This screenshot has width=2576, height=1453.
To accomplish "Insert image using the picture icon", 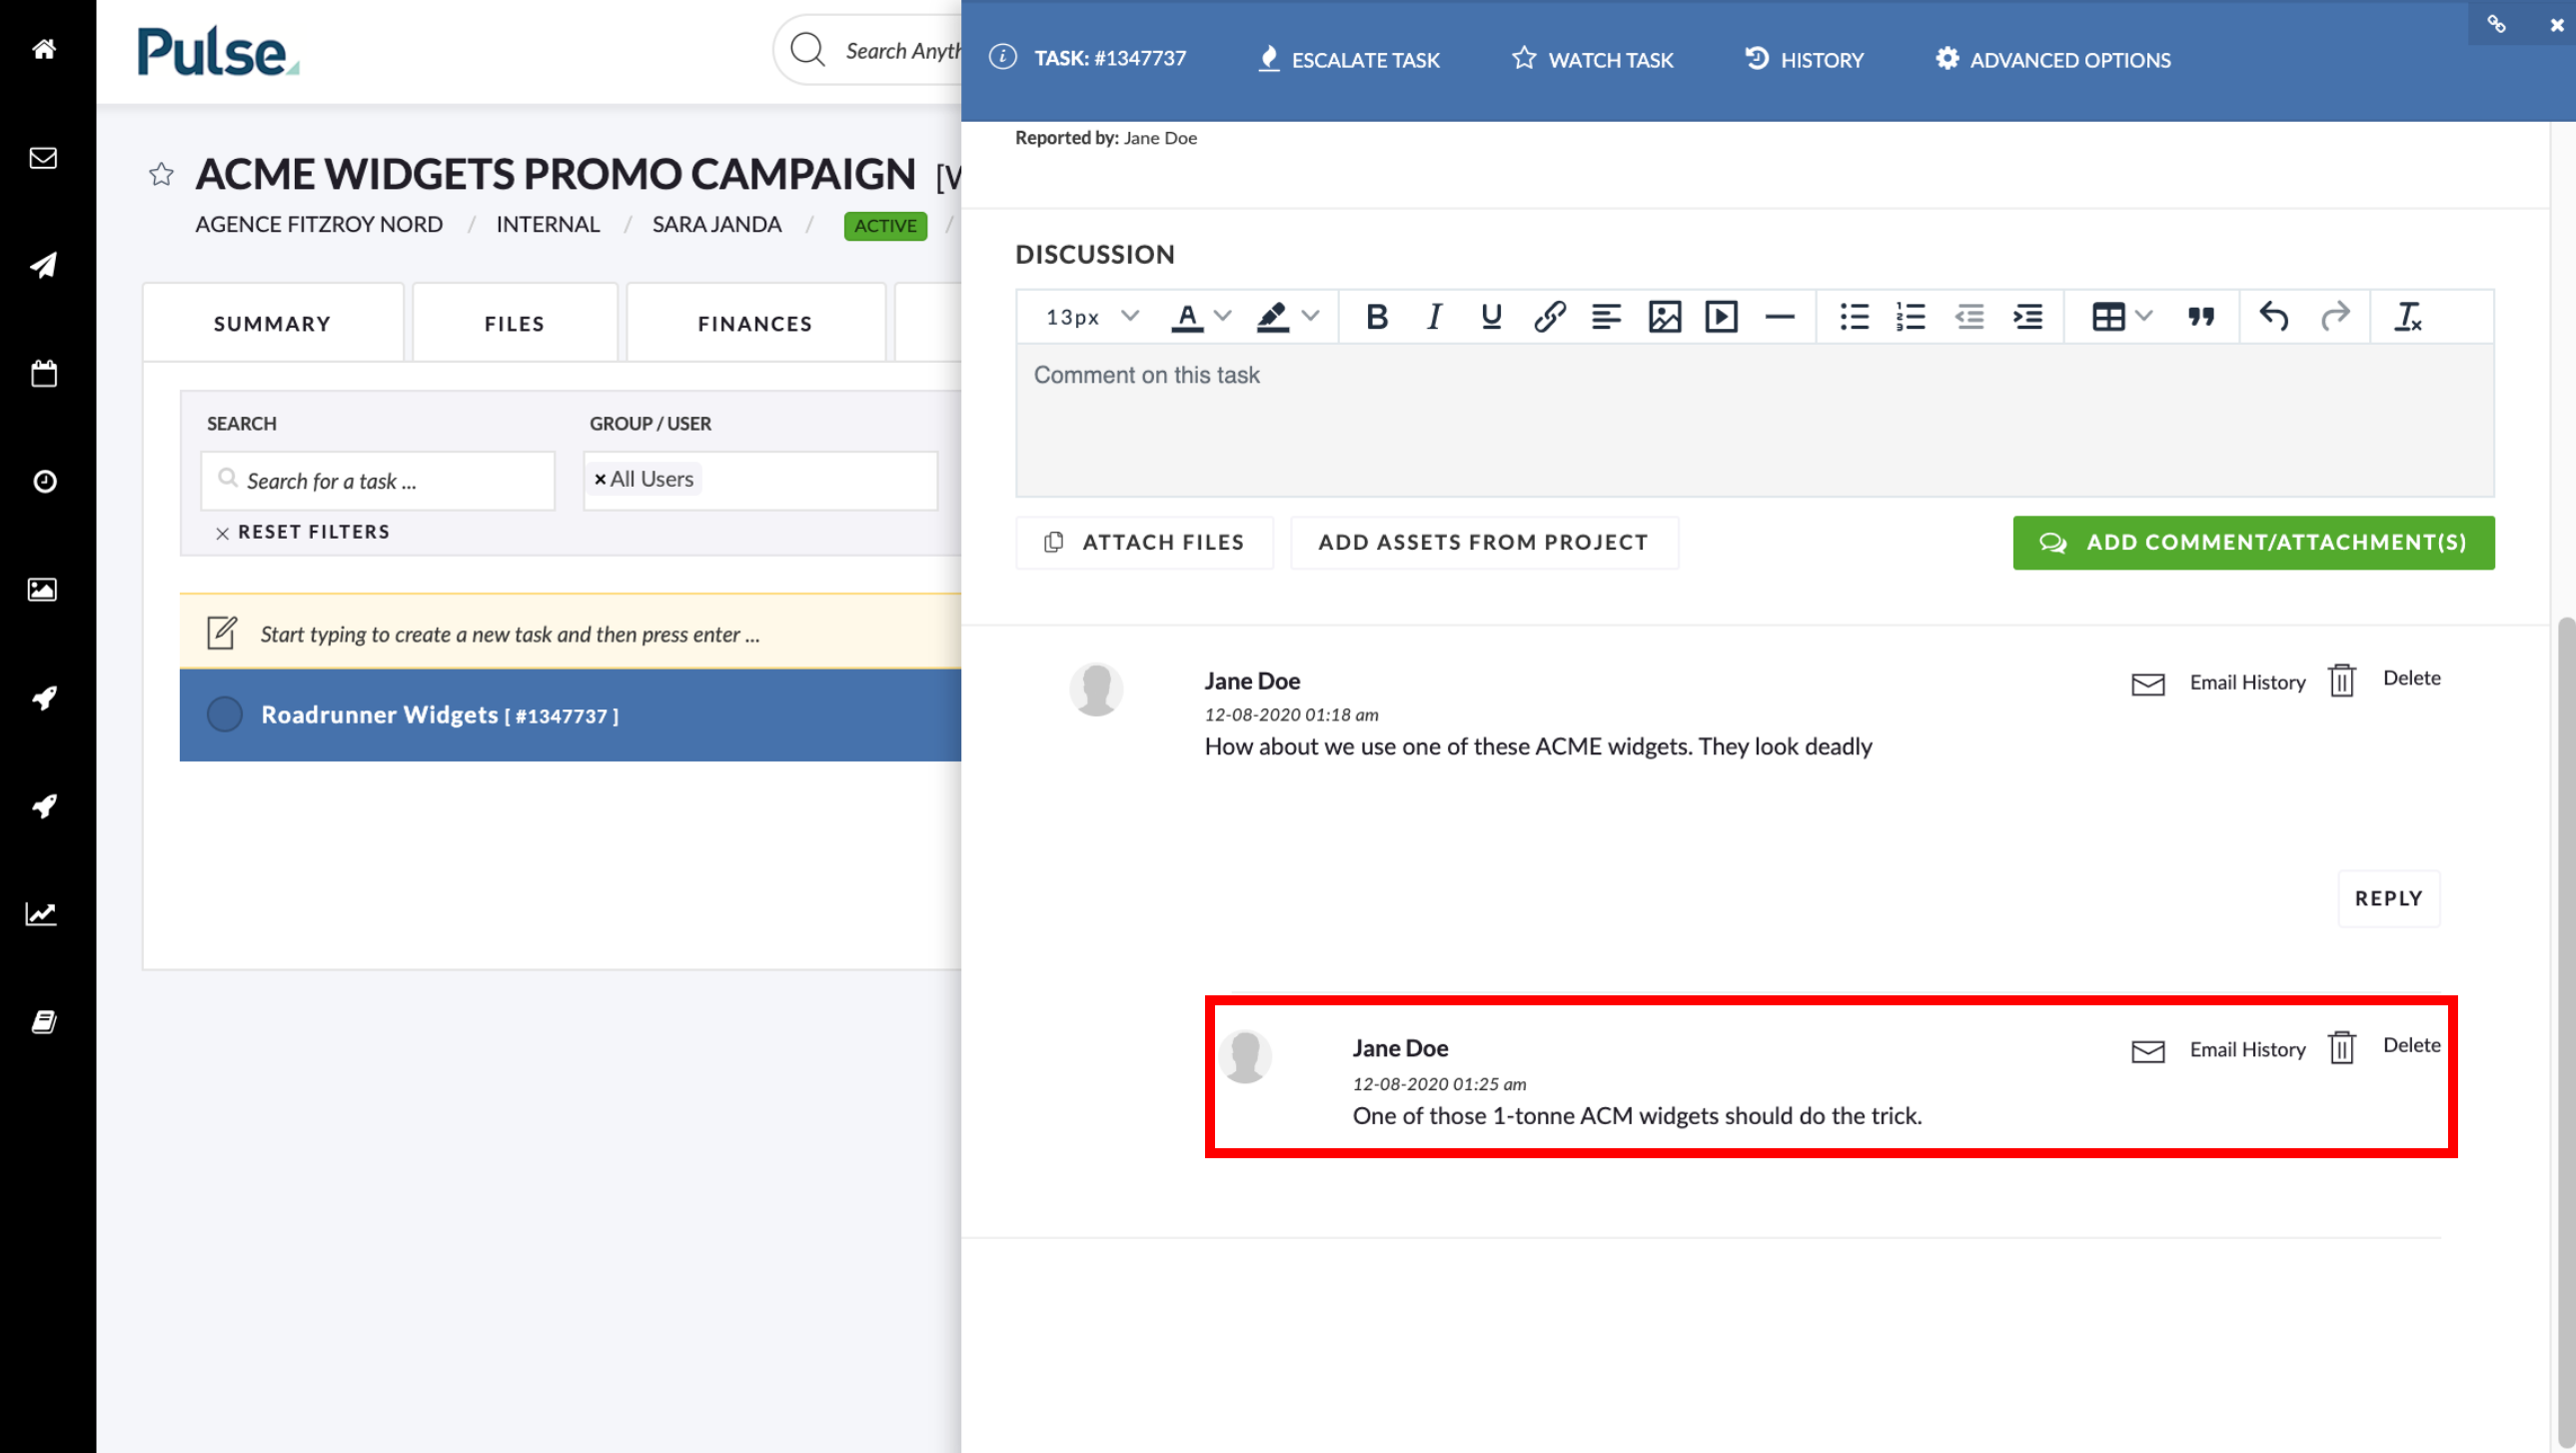I will coord(1664,317).
